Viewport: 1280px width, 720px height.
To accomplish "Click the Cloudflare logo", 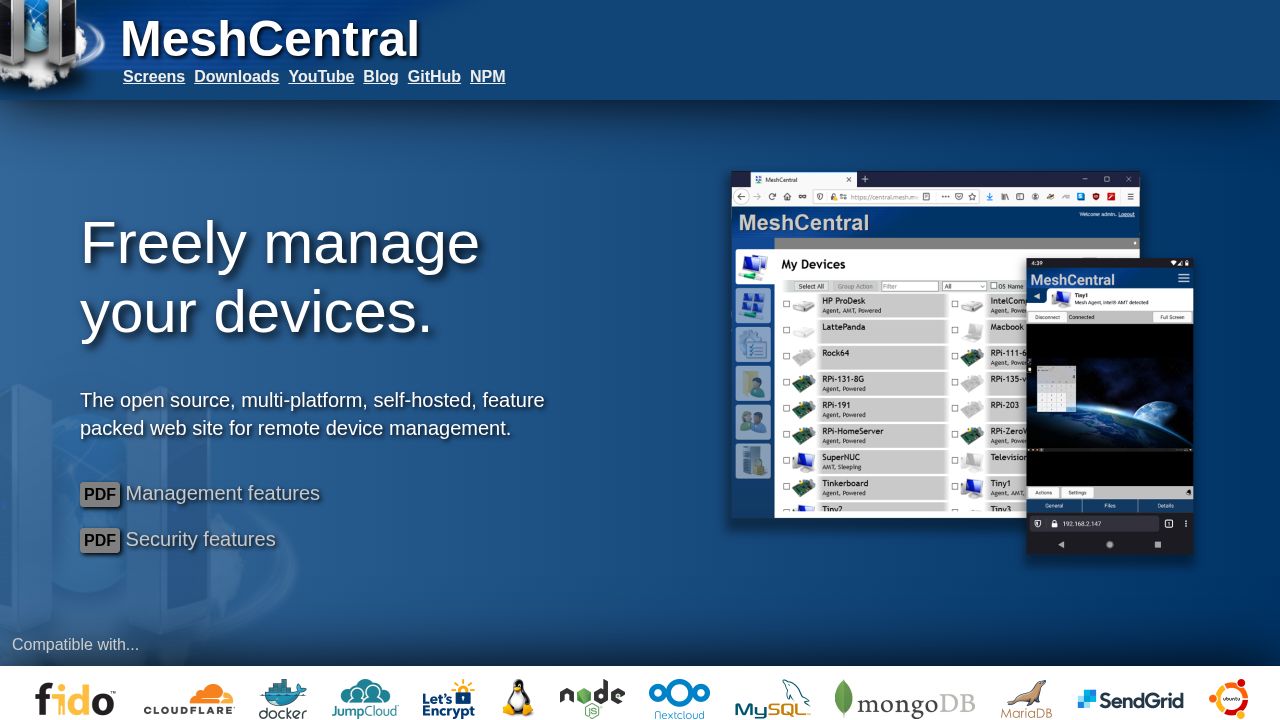I will (x=189, y=699).
